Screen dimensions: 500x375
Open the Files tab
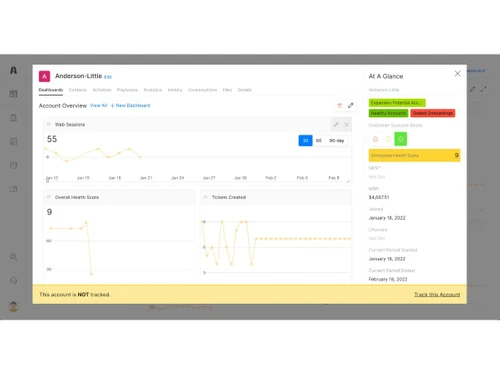(227, 90)
